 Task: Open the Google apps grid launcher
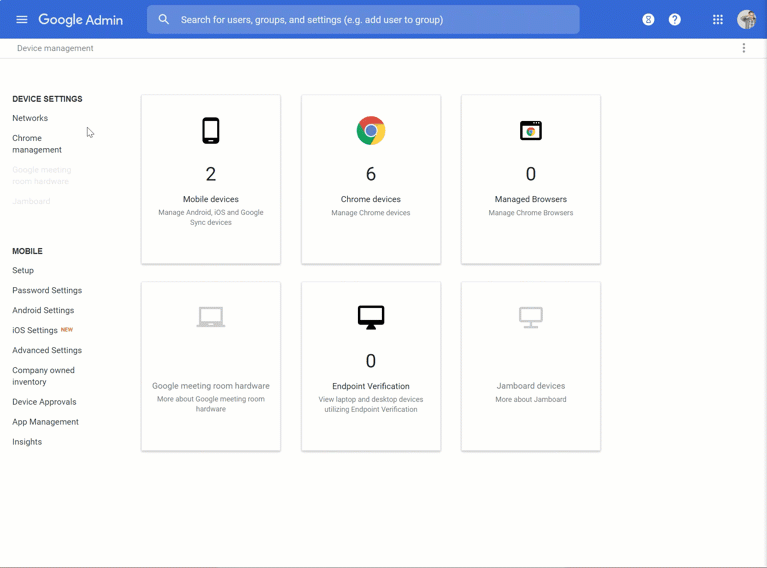click(x=718, y=20)
